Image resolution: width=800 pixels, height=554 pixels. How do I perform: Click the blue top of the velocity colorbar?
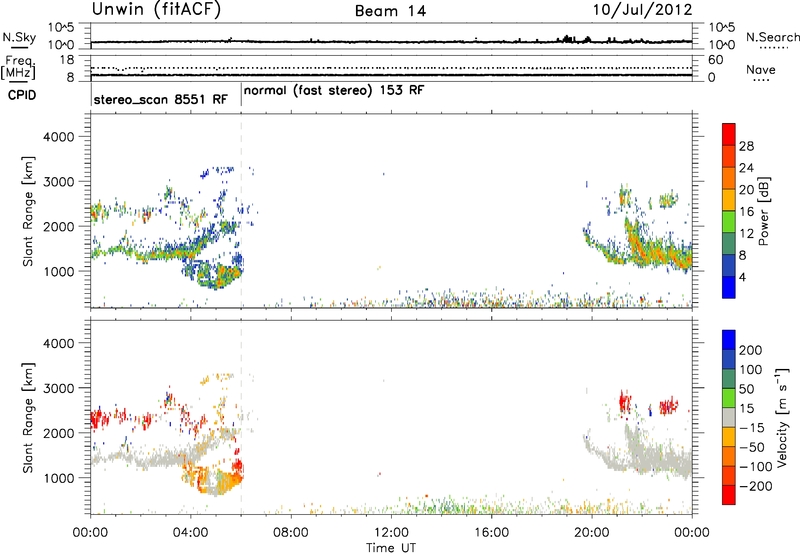click(x=729, y=340)
